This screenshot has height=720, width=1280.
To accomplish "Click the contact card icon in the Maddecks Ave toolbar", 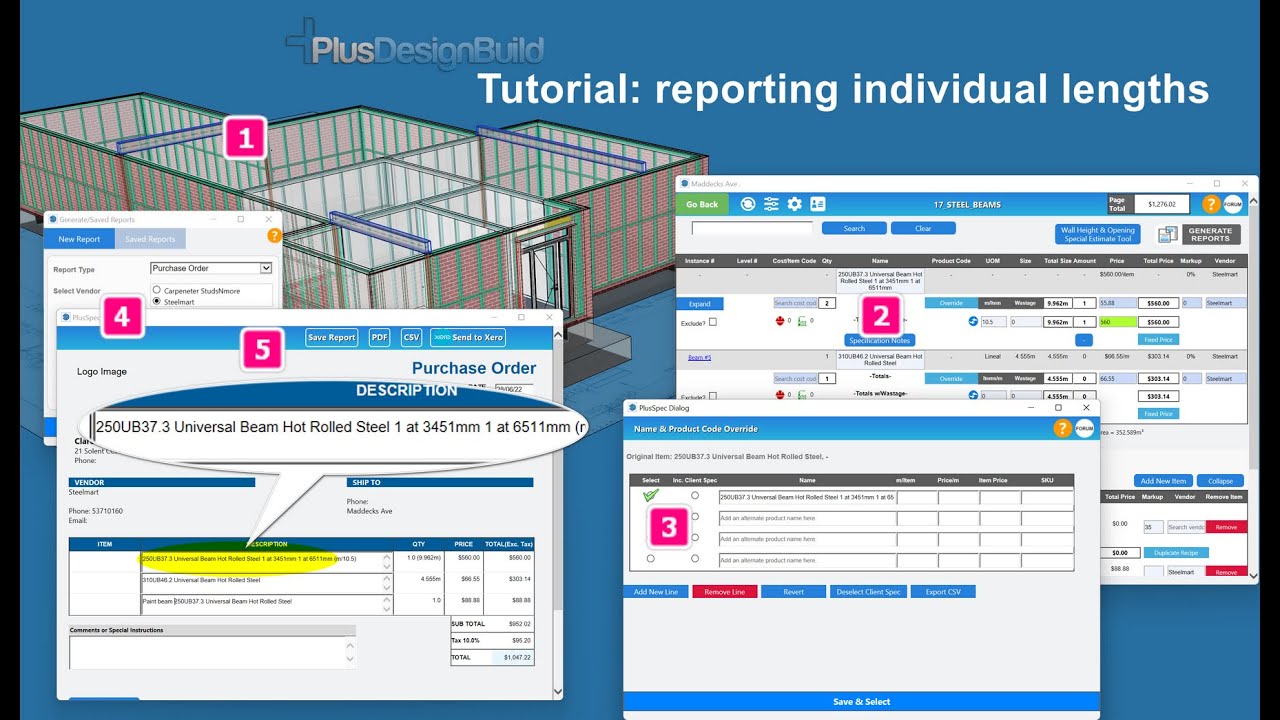I will click(818, 204).
